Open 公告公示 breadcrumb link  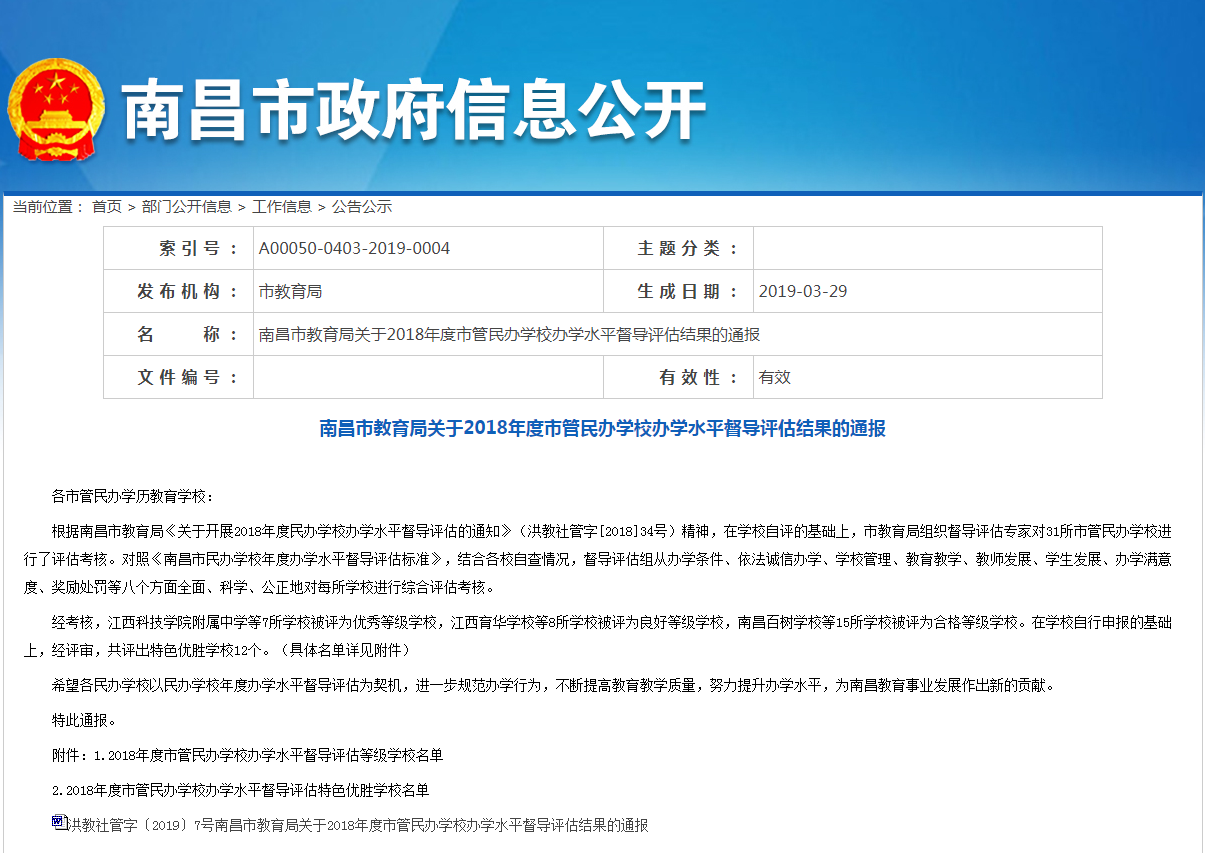[x=362, y=207]
